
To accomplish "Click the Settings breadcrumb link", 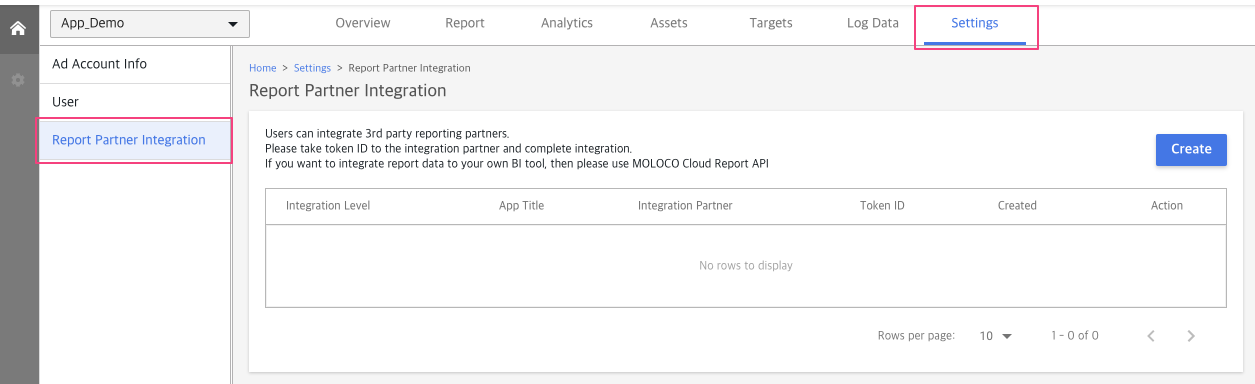I will [x=312, y=68].
